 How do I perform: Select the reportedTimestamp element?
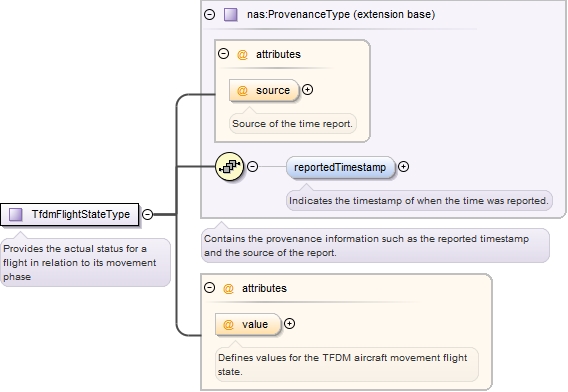tap(340, 167)
